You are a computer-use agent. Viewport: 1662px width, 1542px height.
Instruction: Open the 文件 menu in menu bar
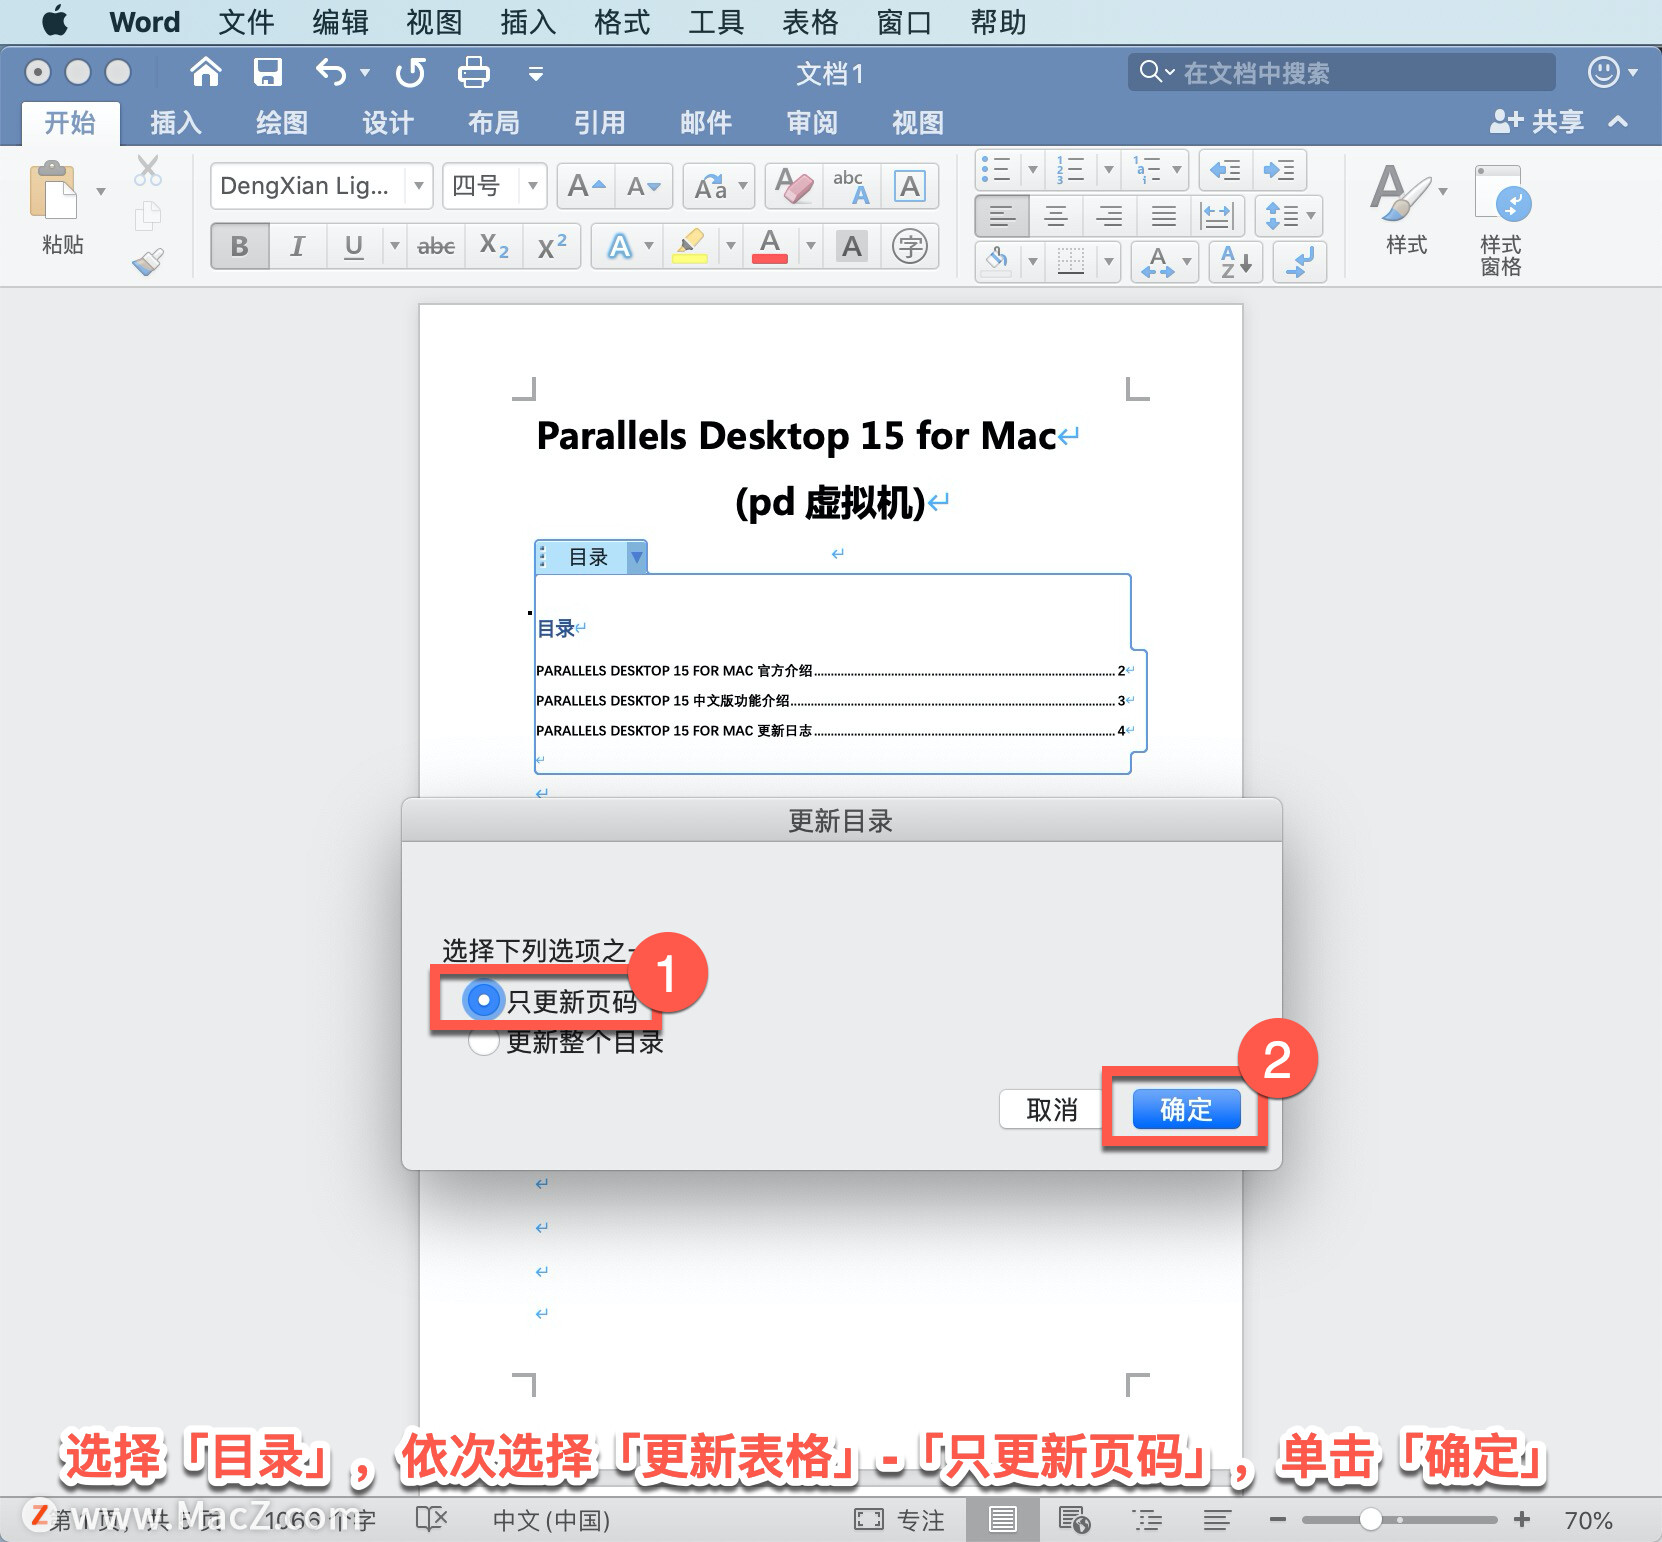(x=246, y=22)
